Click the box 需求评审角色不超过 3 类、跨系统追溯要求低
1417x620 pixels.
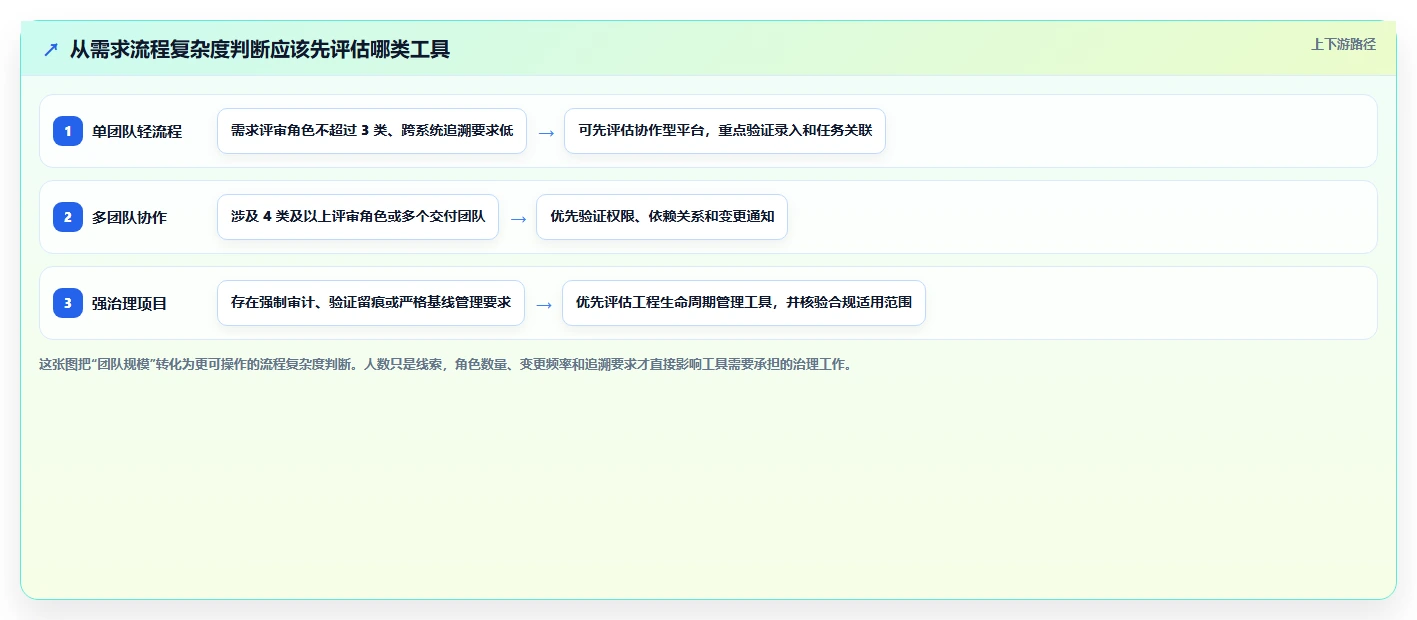(372, 131)
